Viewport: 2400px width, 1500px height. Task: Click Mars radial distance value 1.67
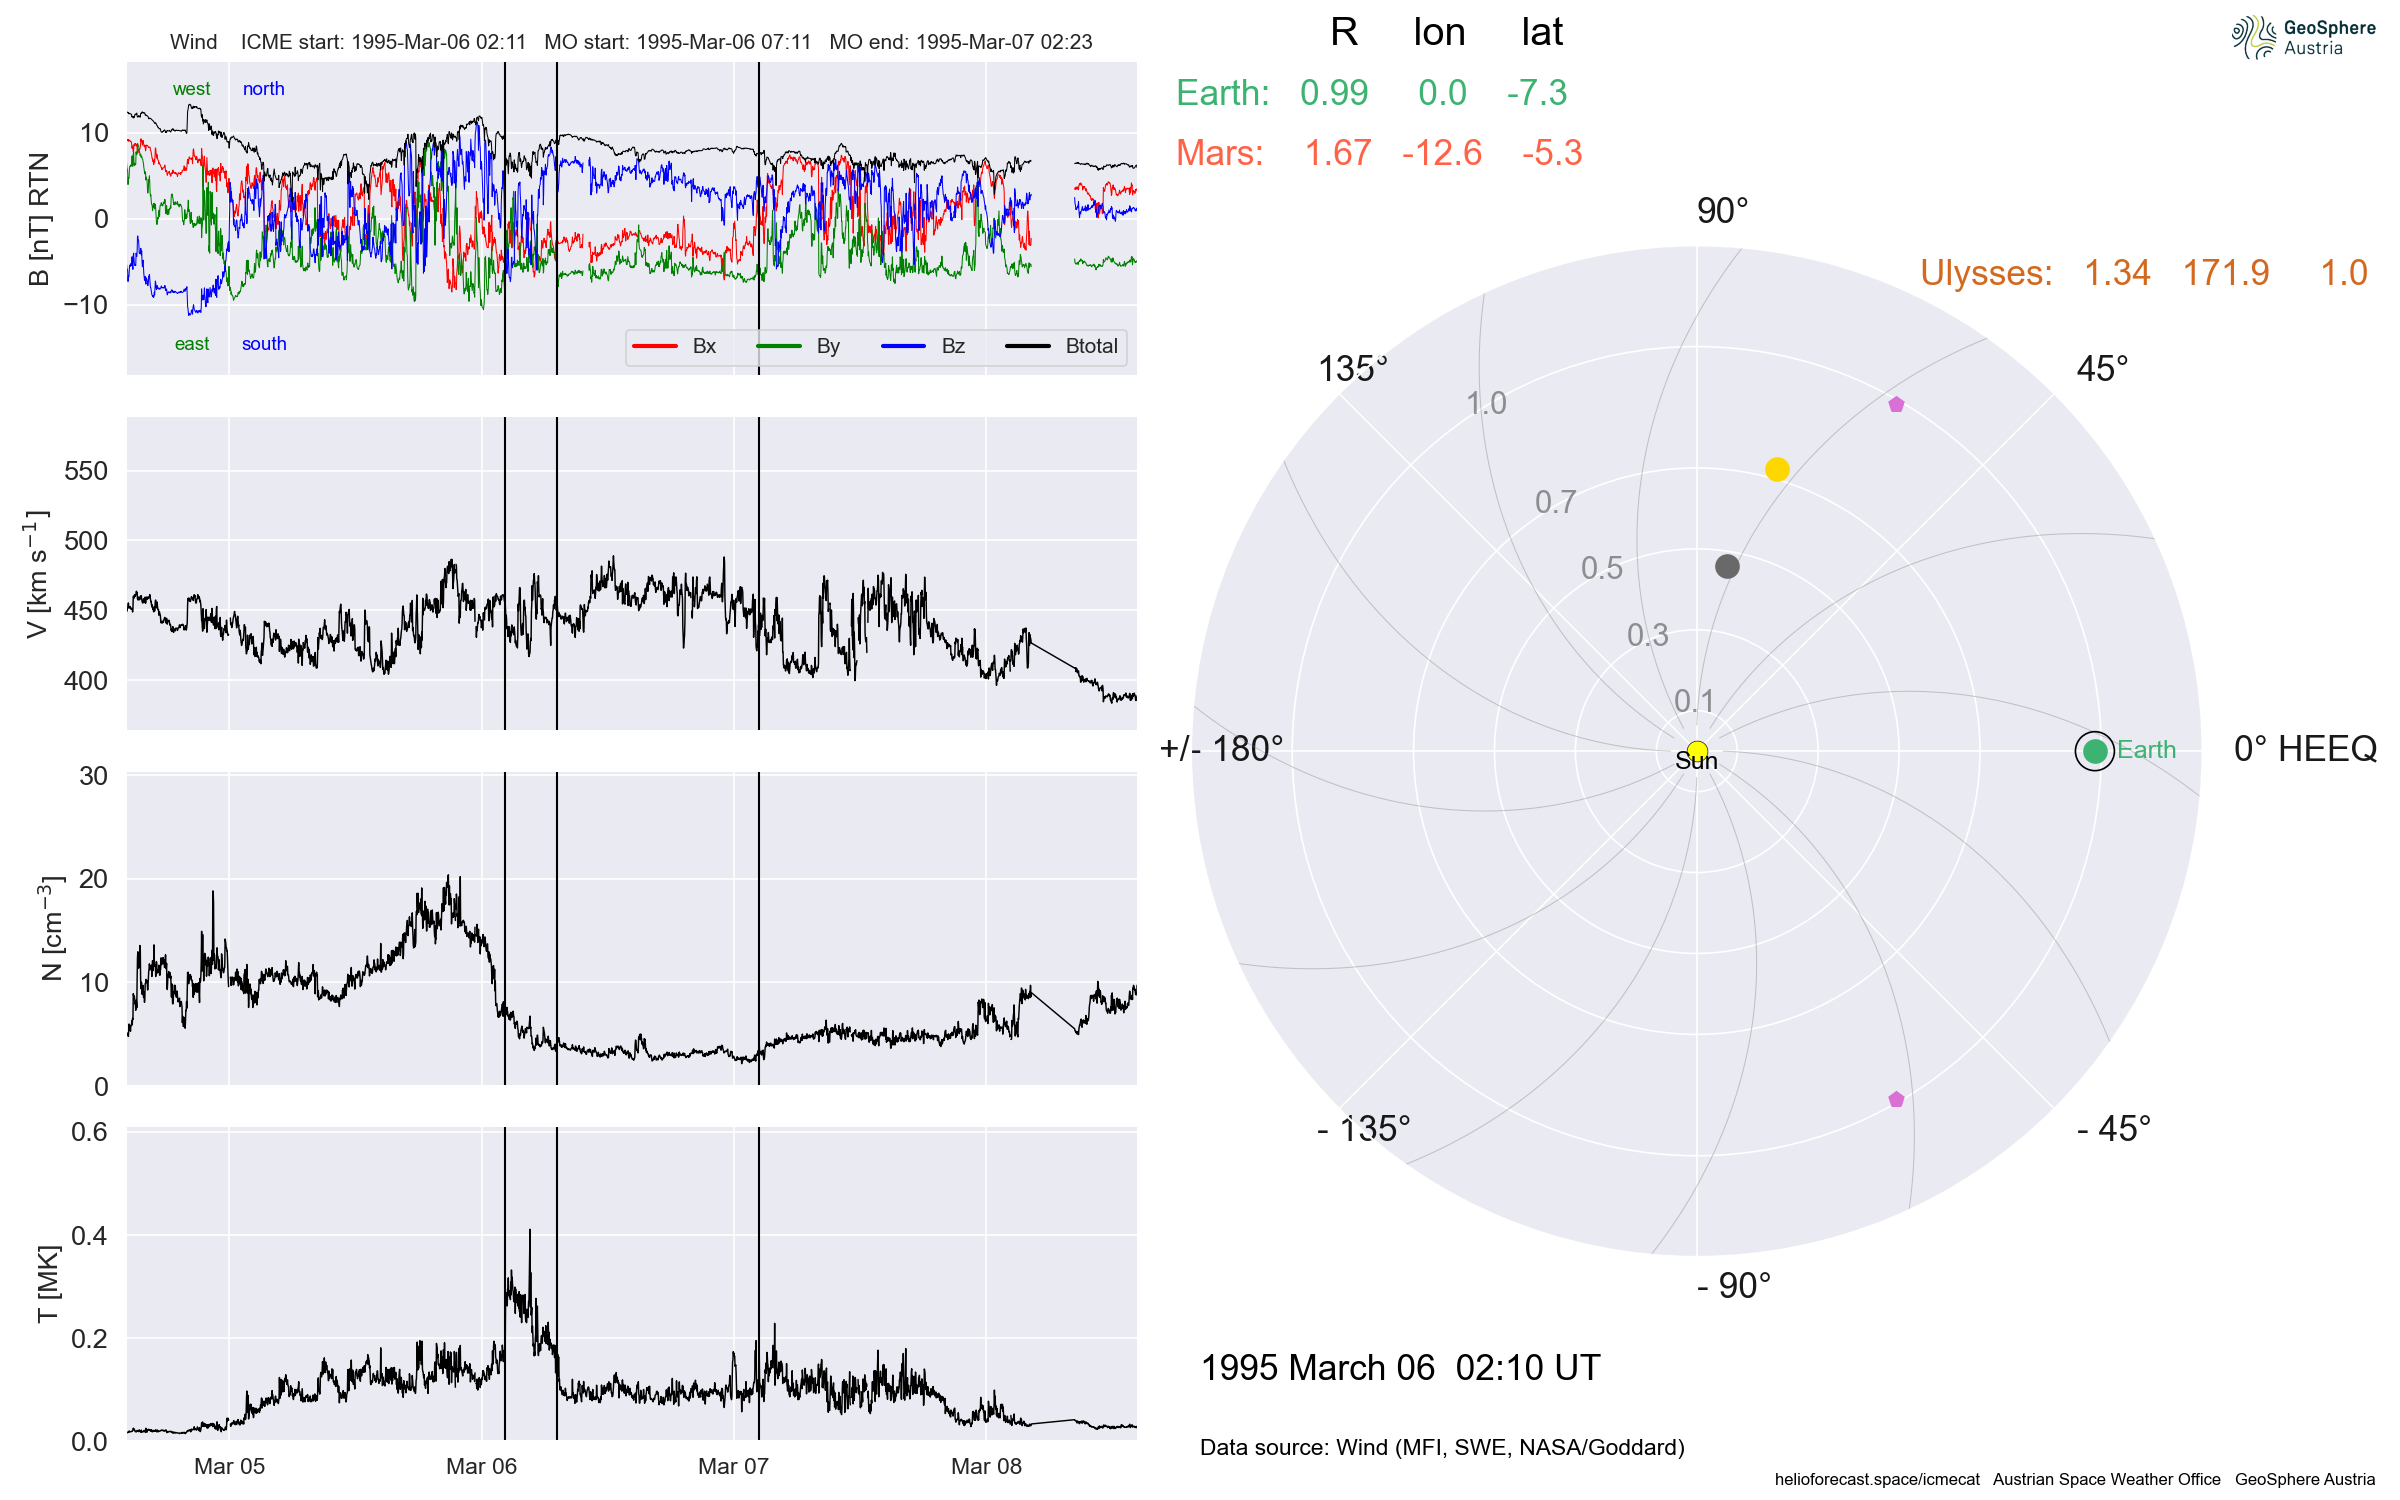[1338, 153]
